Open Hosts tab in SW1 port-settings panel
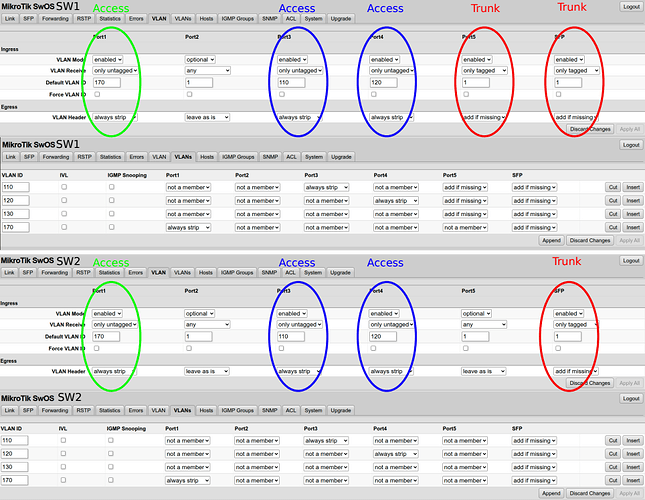Screen dimensions: 645x500 (206, 19)
